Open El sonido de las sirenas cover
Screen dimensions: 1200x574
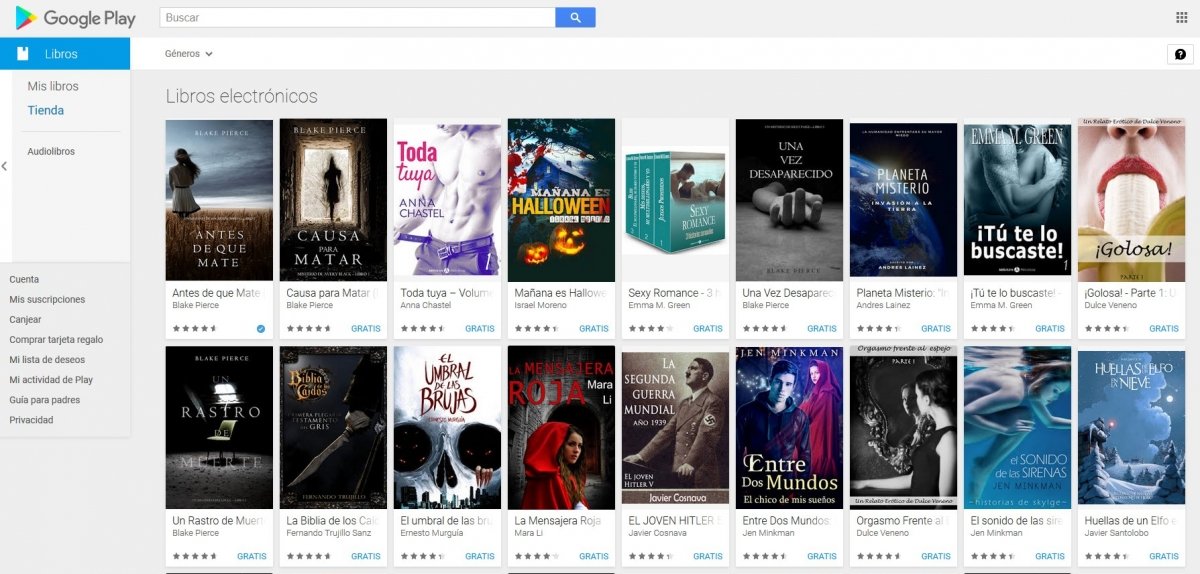(x=1017, y=428)
